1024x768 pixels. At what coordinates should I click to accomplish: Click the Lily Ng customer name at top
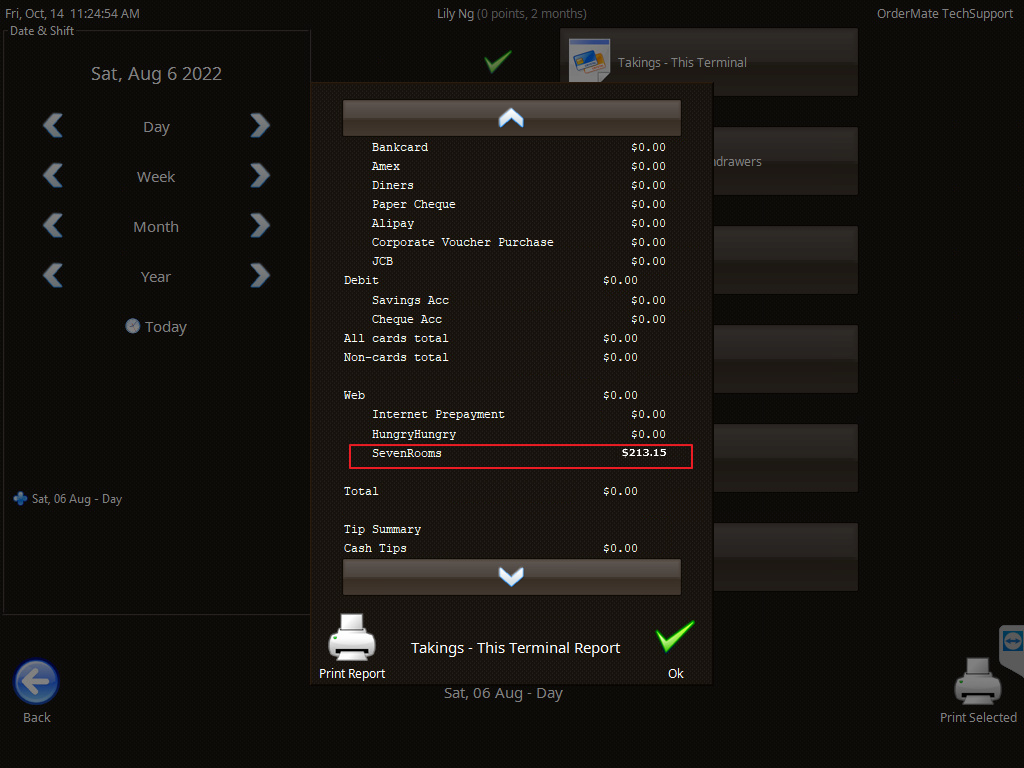(455, 14)
